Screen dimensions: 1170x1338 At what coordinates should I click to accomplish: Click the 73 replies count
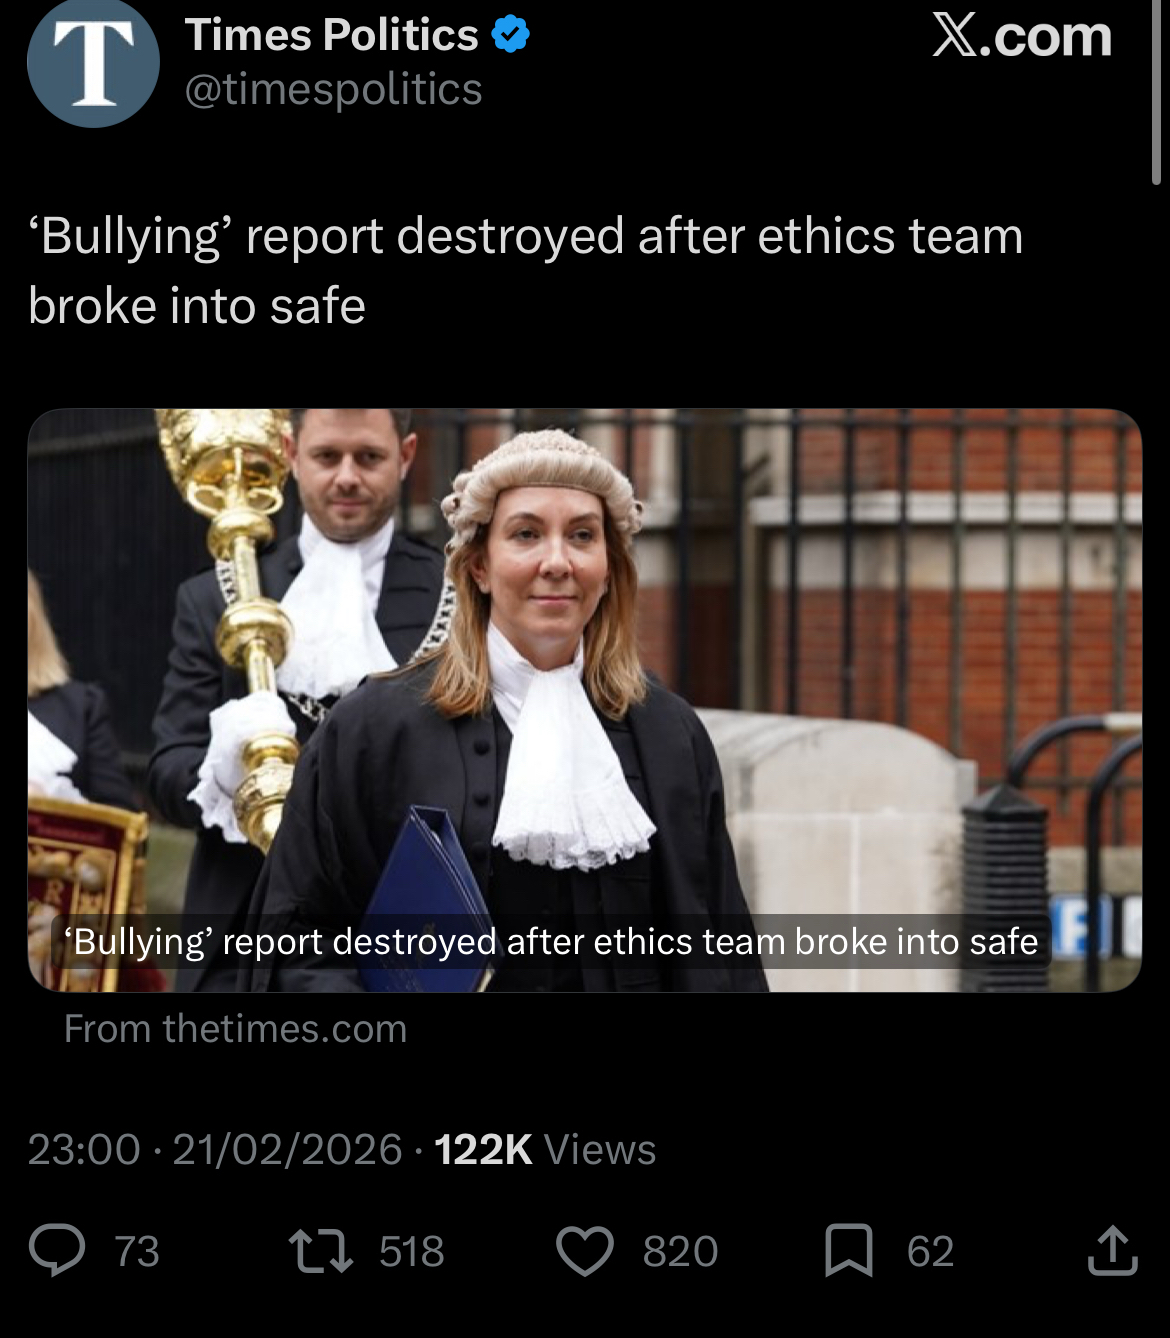(x=137, y=1252)
